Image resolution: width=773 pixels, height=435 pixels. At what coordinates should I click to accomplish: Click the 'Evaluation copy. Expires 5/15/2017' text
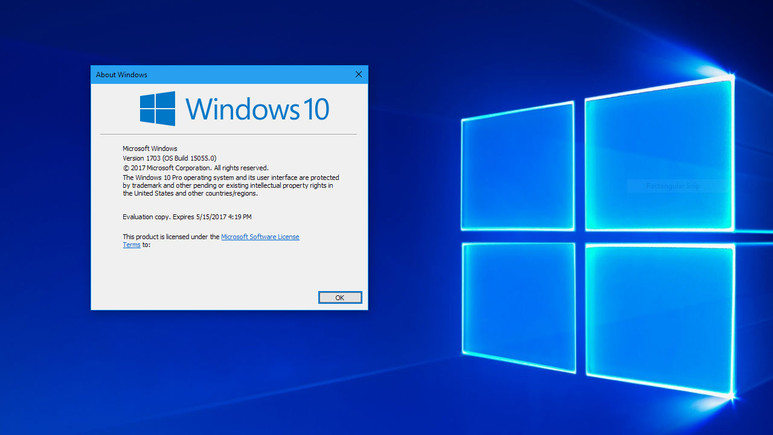coord(187,217)
